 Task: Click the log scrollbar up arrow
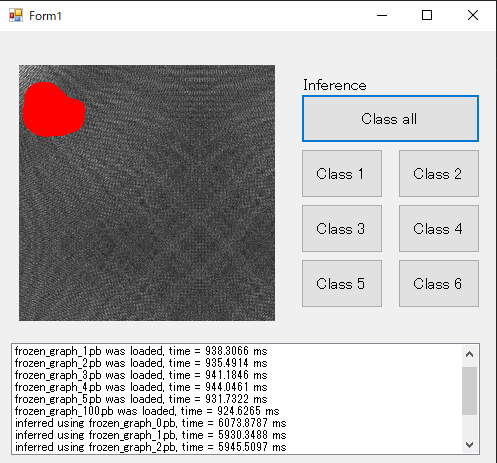[x=469, y=354]
